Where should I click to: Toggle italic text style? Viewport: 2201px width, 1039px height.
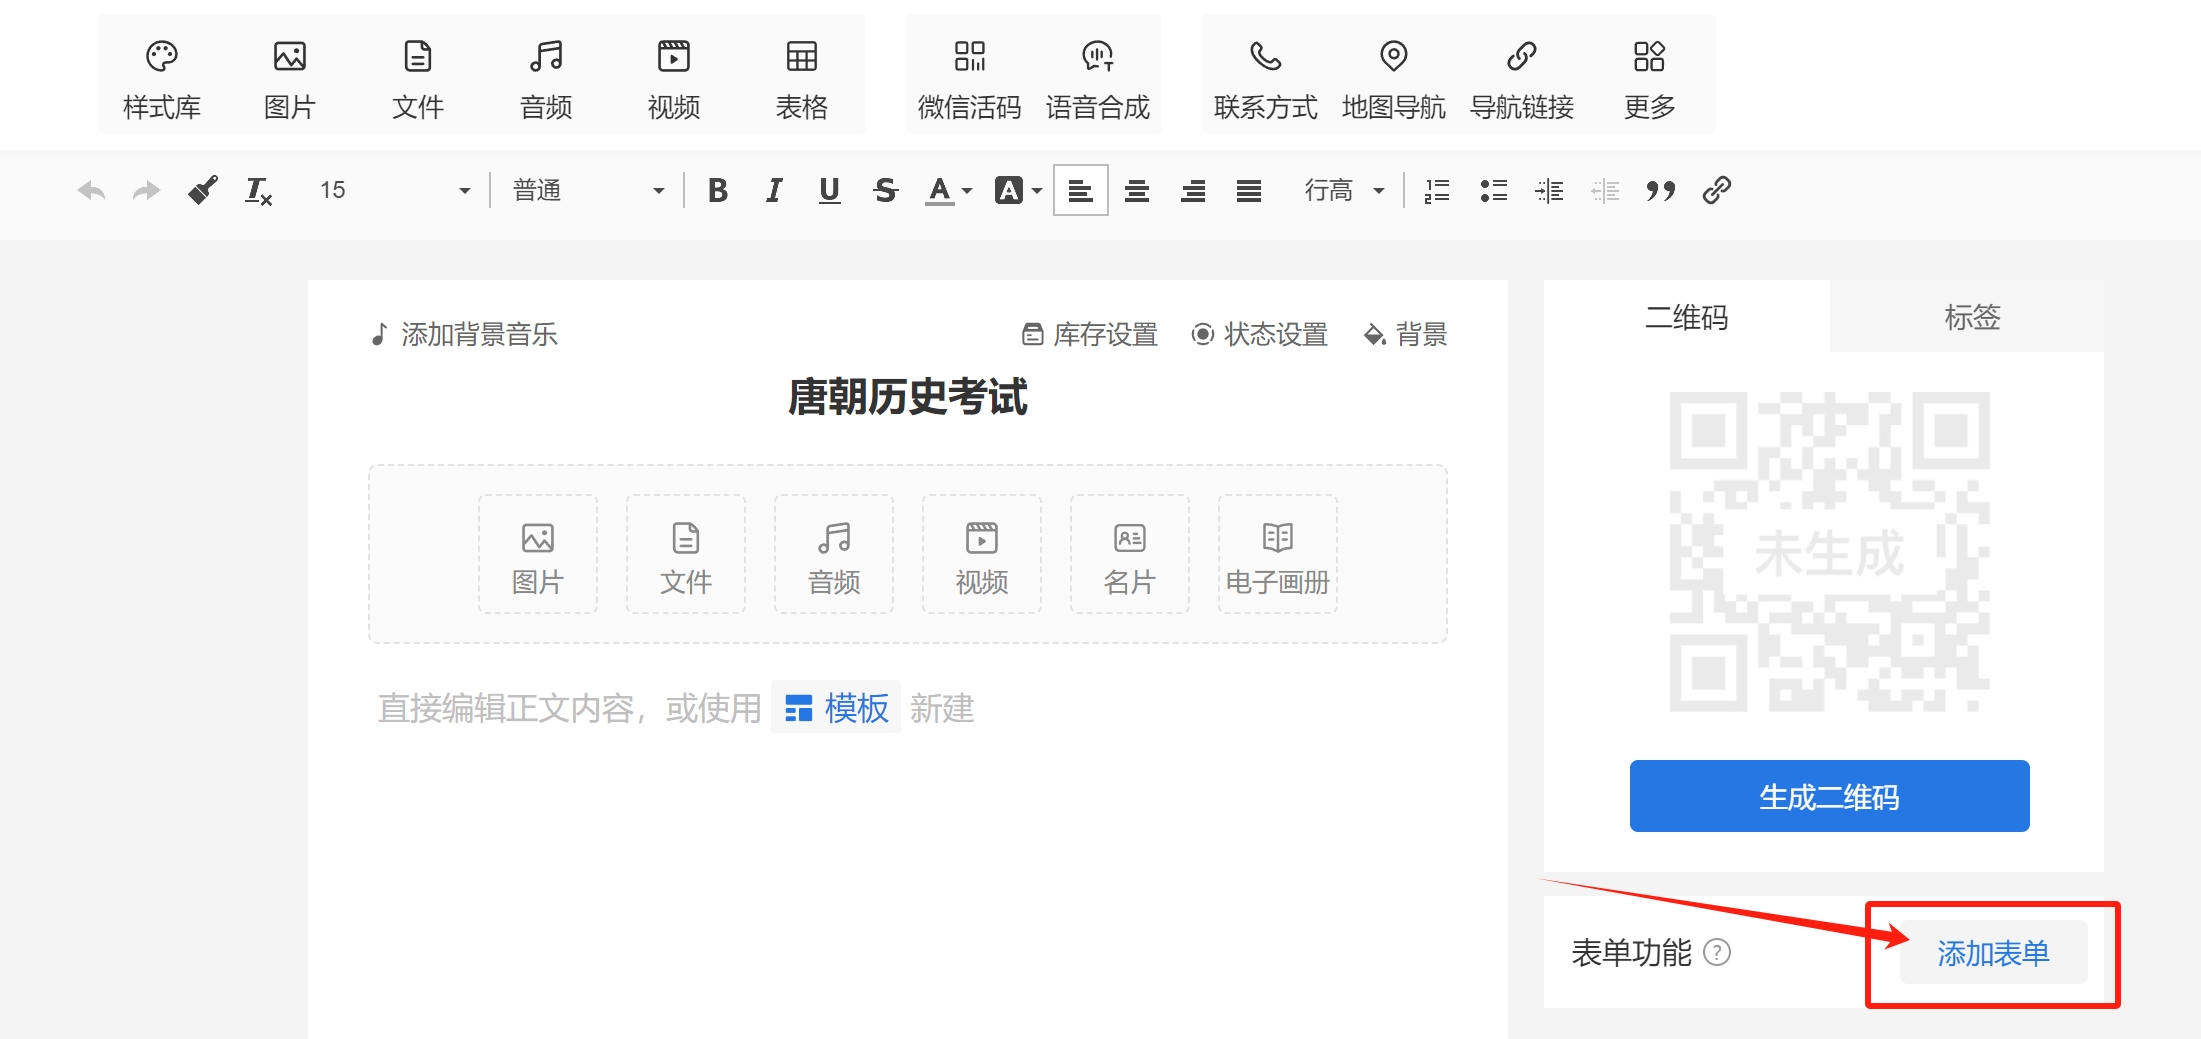pos(773,190)
